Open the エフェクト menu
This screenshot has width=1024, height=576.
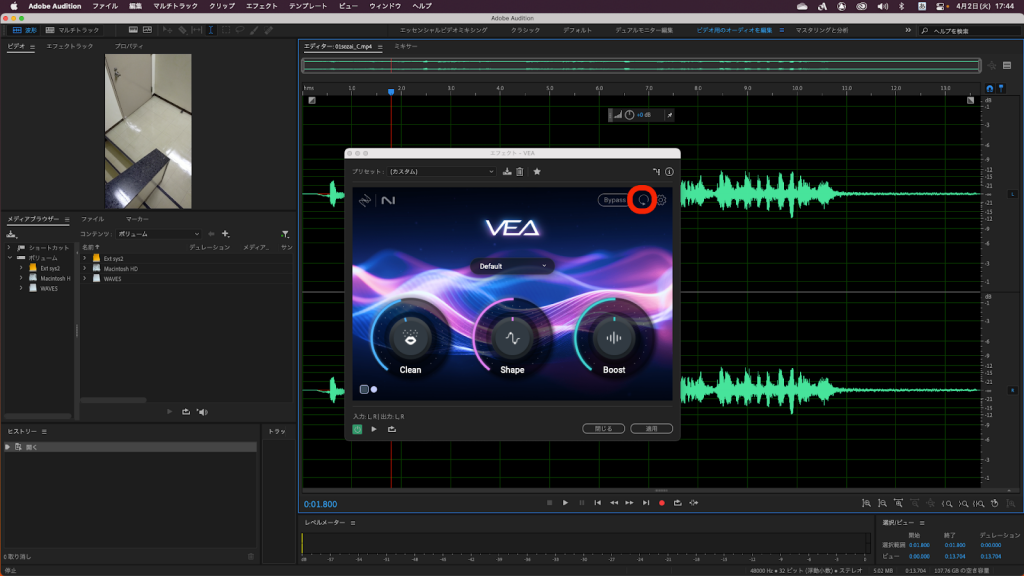coord(261,6)
